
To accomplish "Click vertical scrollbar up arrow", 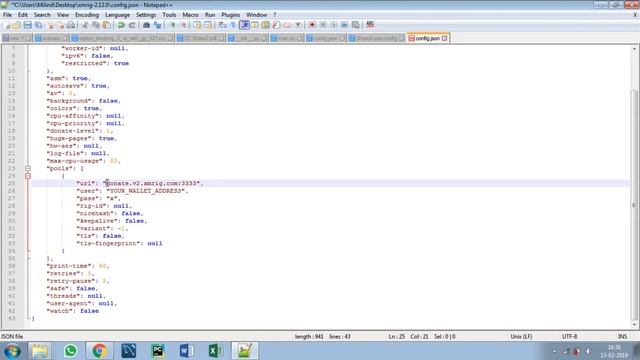I will coord(634,49).
